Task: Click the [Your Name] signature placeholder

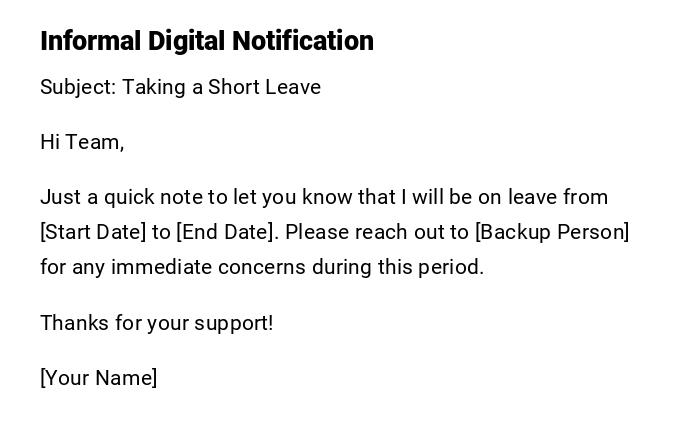Action: 99,378
